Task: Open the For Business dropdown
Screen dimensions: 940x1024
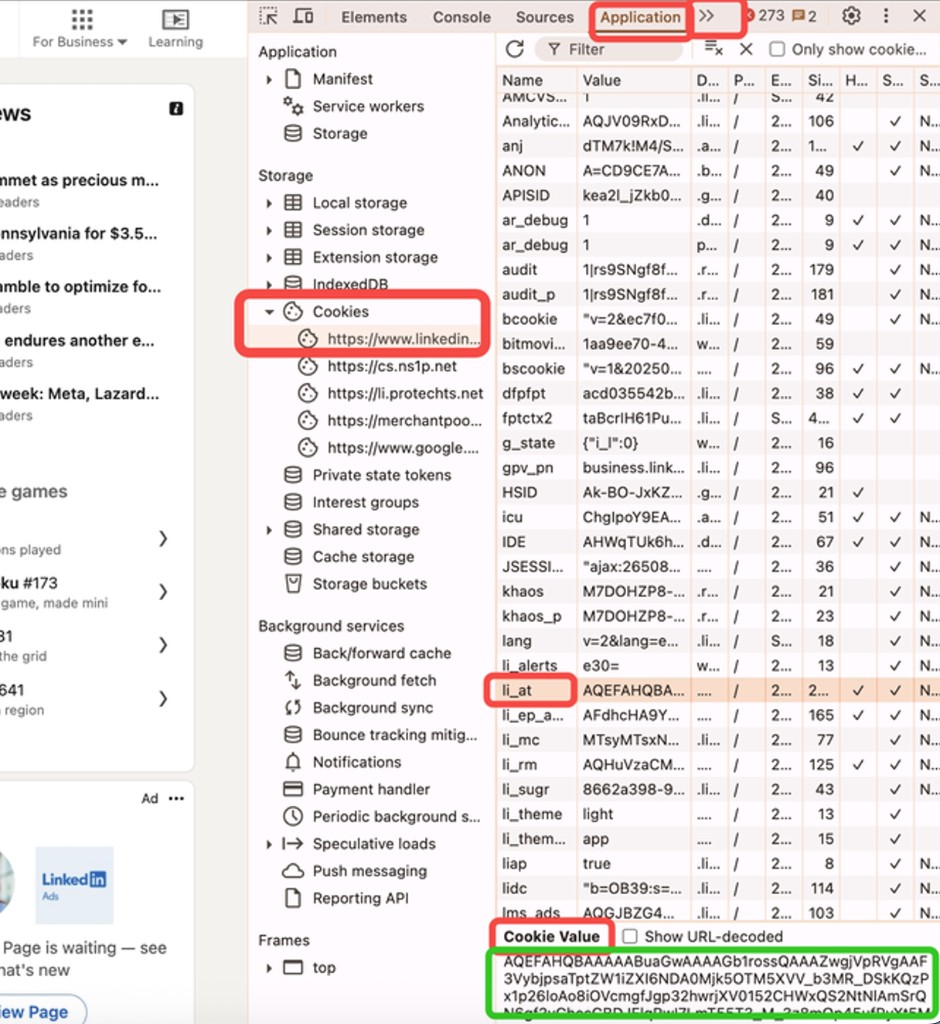Action: click(80, 42)
